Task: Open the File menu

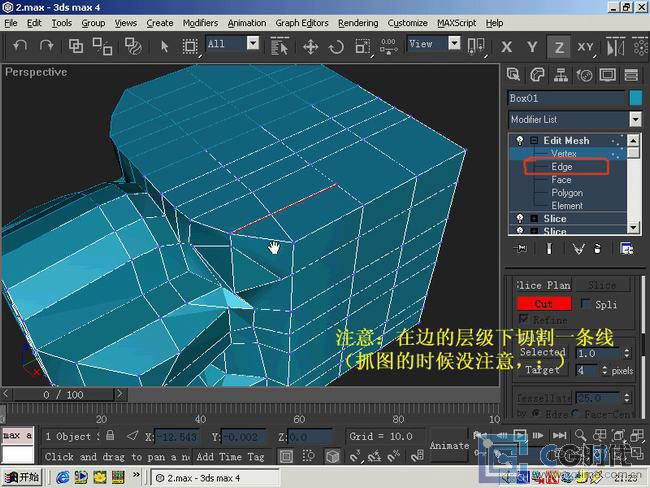Action: (x=11, y=23)
